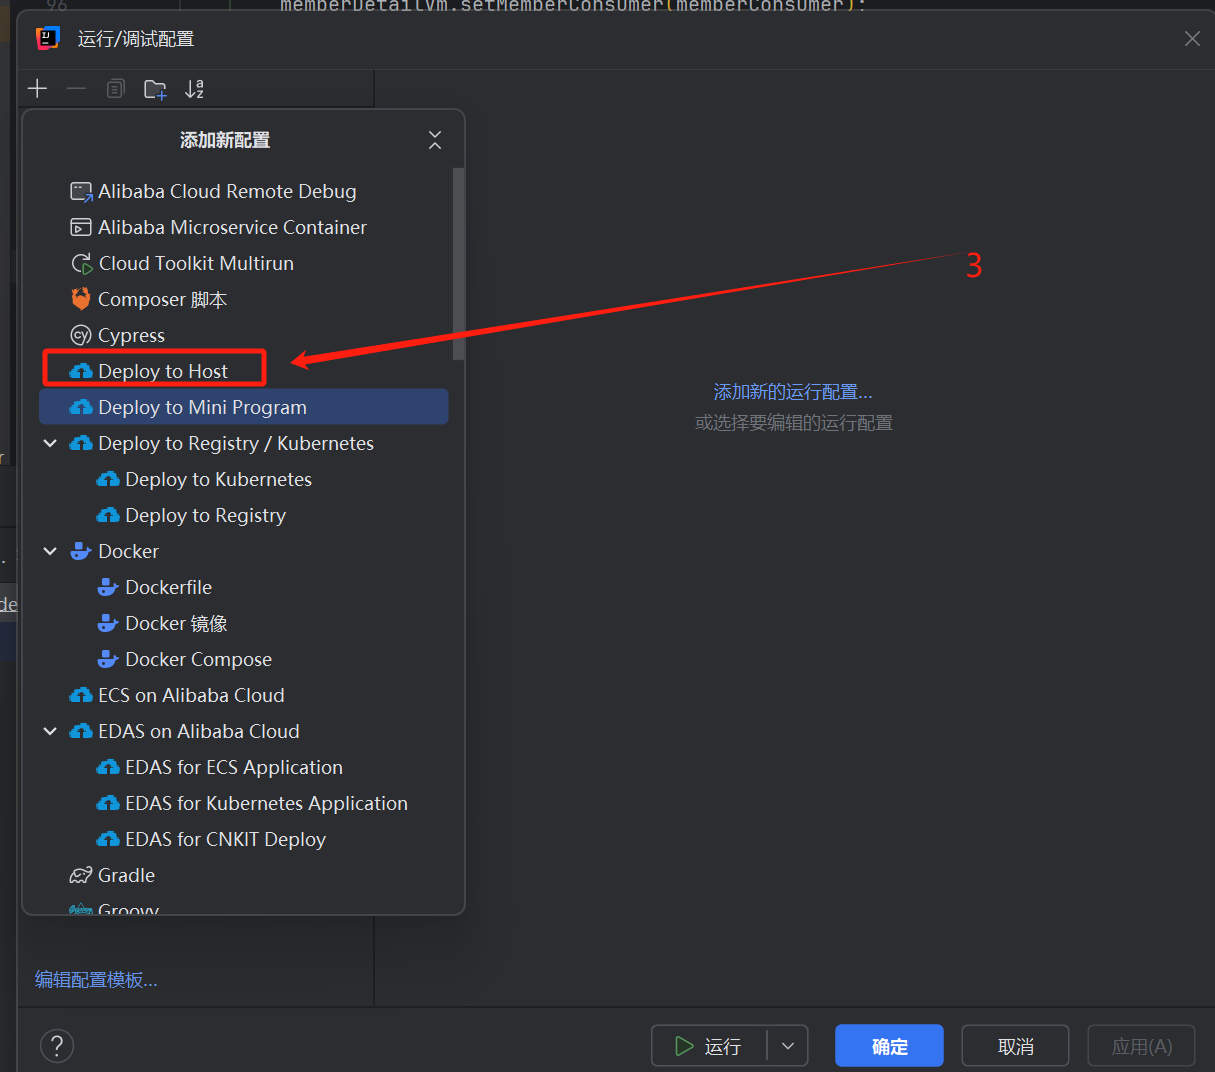This screenshot has width=1215, height=1072.
Task: Confirm with the 确定 button
Action: click(x=890, y=1046)
